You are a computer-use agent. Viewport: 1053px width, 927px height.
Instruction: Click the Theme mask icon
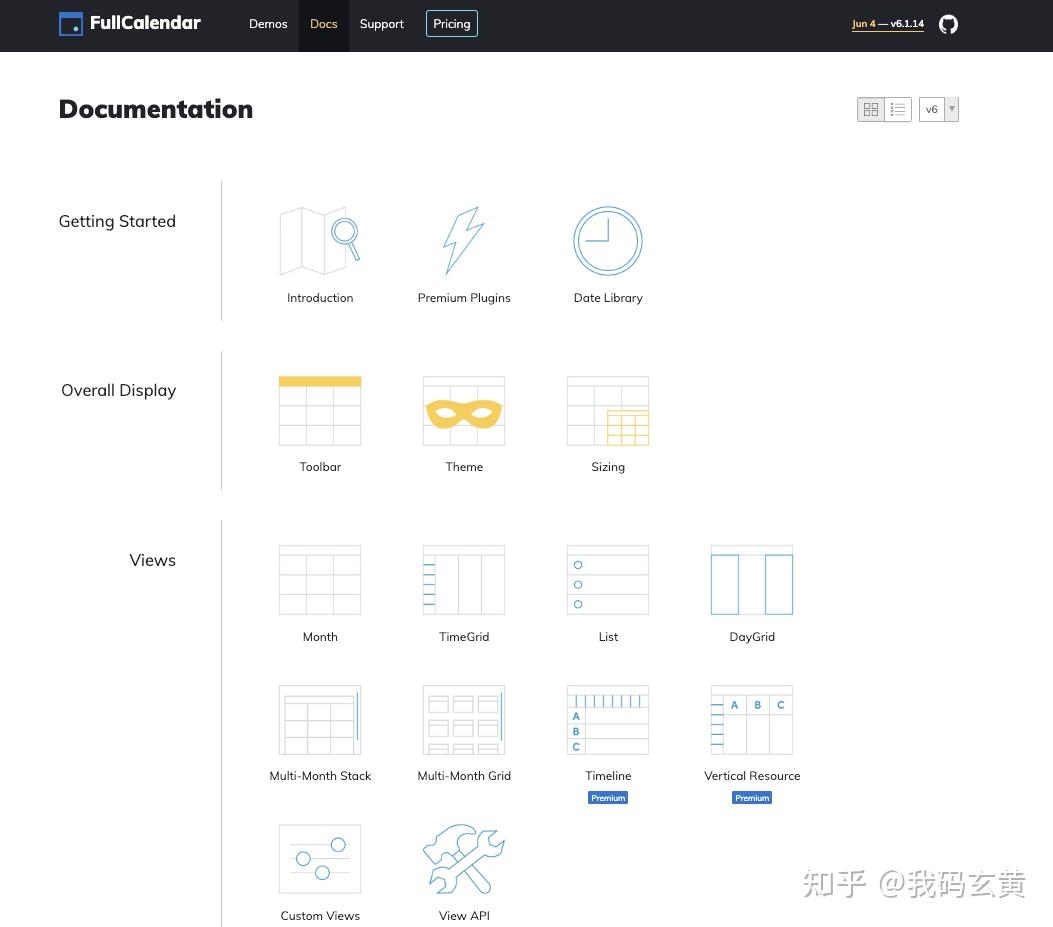pos(463,410)
